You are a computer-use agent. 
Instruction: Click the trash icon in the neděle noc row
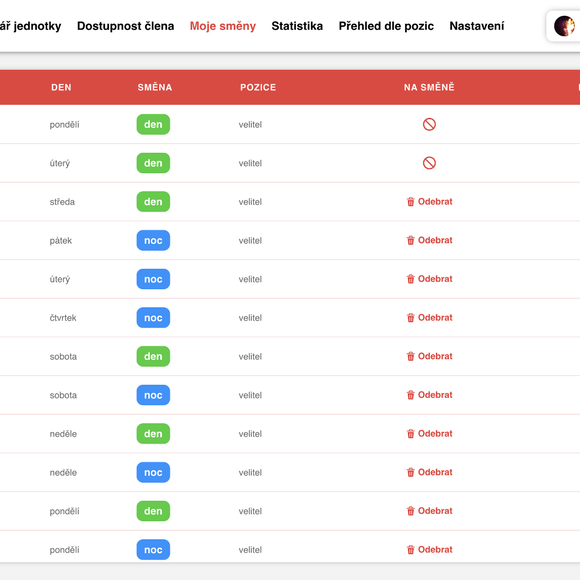(x=411, y=472)
